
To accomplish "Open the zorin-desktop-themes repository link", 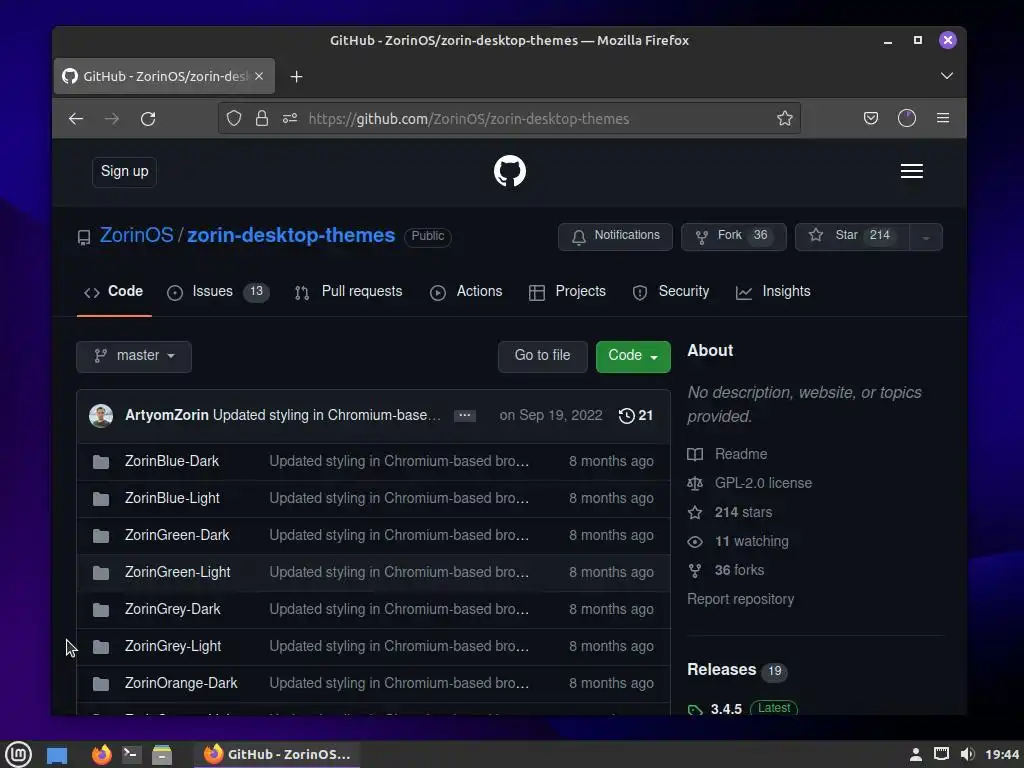I will 291,235.
